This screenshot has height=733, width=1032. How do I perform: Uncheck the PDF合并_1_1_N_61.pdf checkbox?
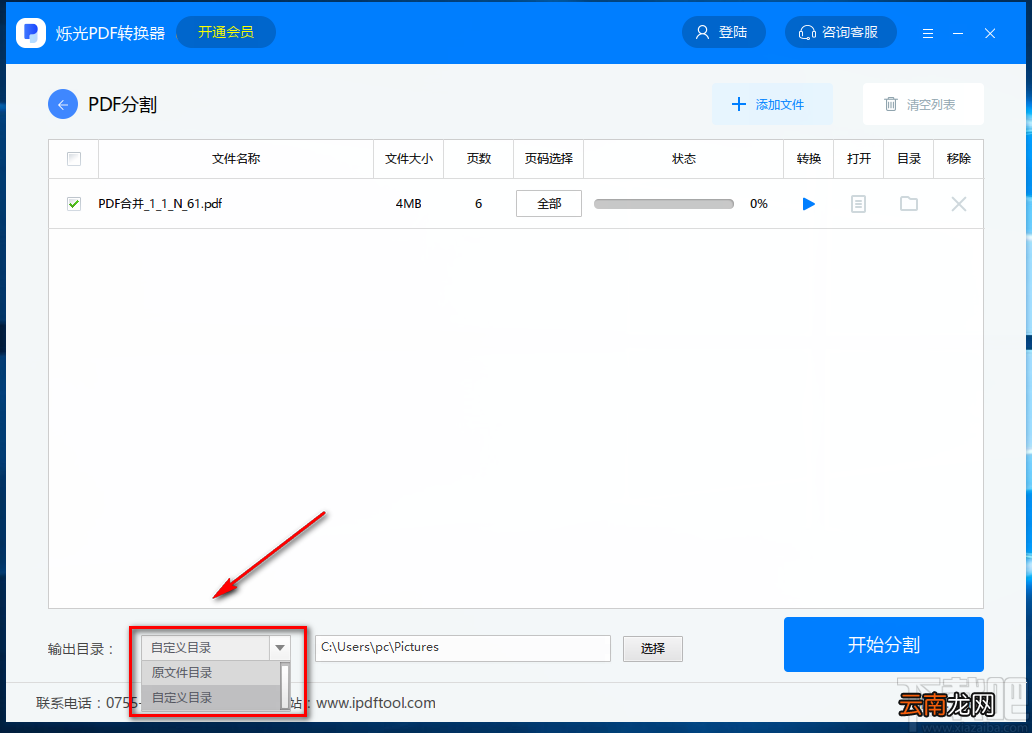(x=74, y=204)
